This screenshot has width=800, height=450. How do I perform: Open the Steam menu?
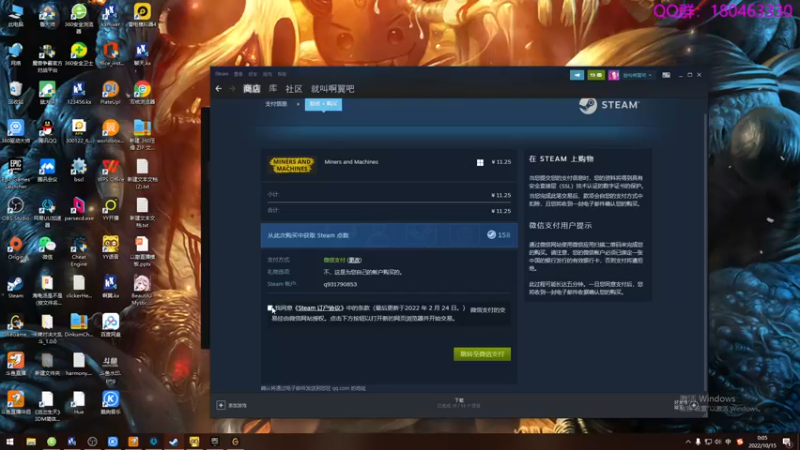pos(221,74)
